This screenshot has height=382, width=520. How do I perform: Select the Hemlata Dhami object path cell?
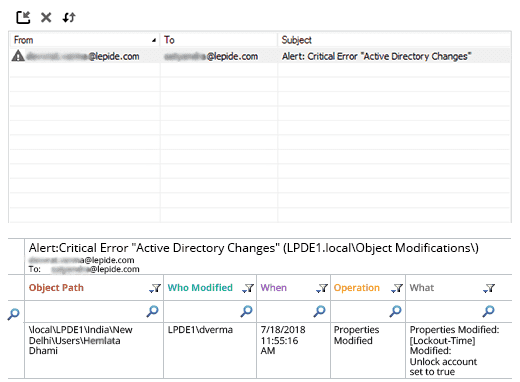click(x=94, y=350)
